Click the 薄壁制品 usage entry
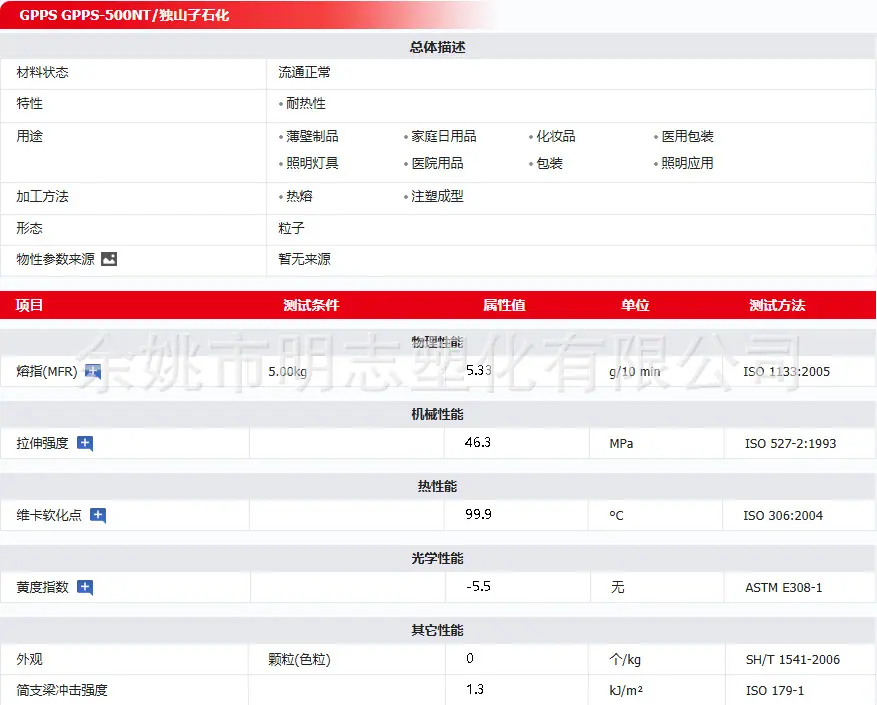The image size is (877, 705). (x=312, y=137)
